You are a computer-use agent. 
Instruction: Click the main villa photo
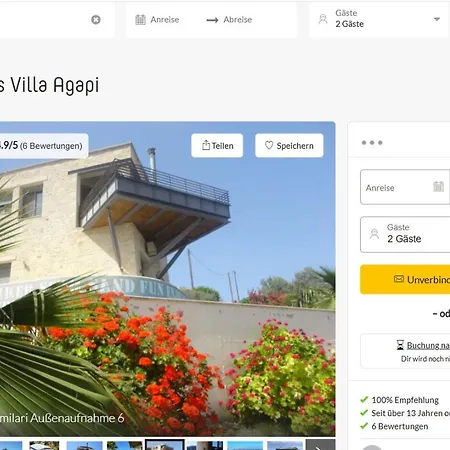168,279
